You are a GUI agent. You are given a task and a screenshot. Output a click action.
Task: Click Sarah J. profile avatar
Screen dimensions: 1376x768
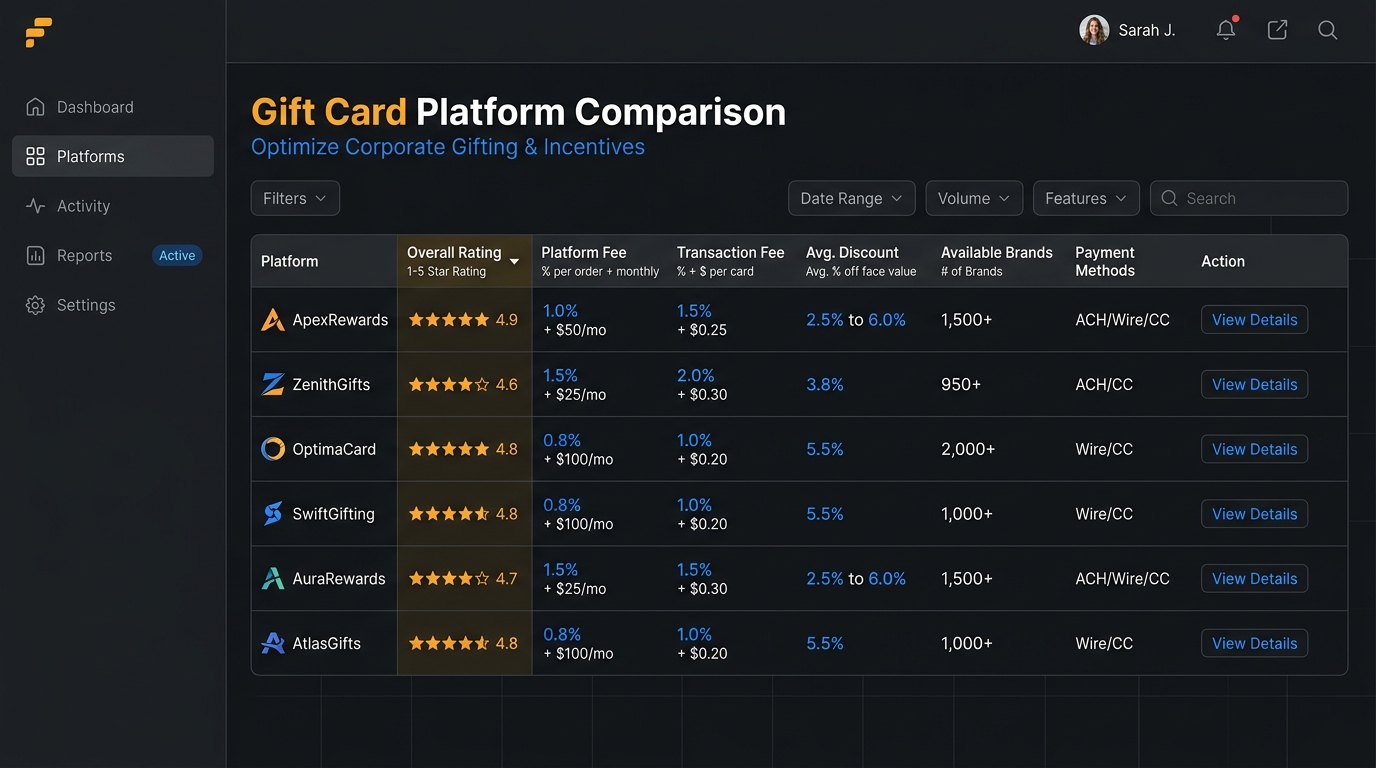click(x=1094, y=30)
